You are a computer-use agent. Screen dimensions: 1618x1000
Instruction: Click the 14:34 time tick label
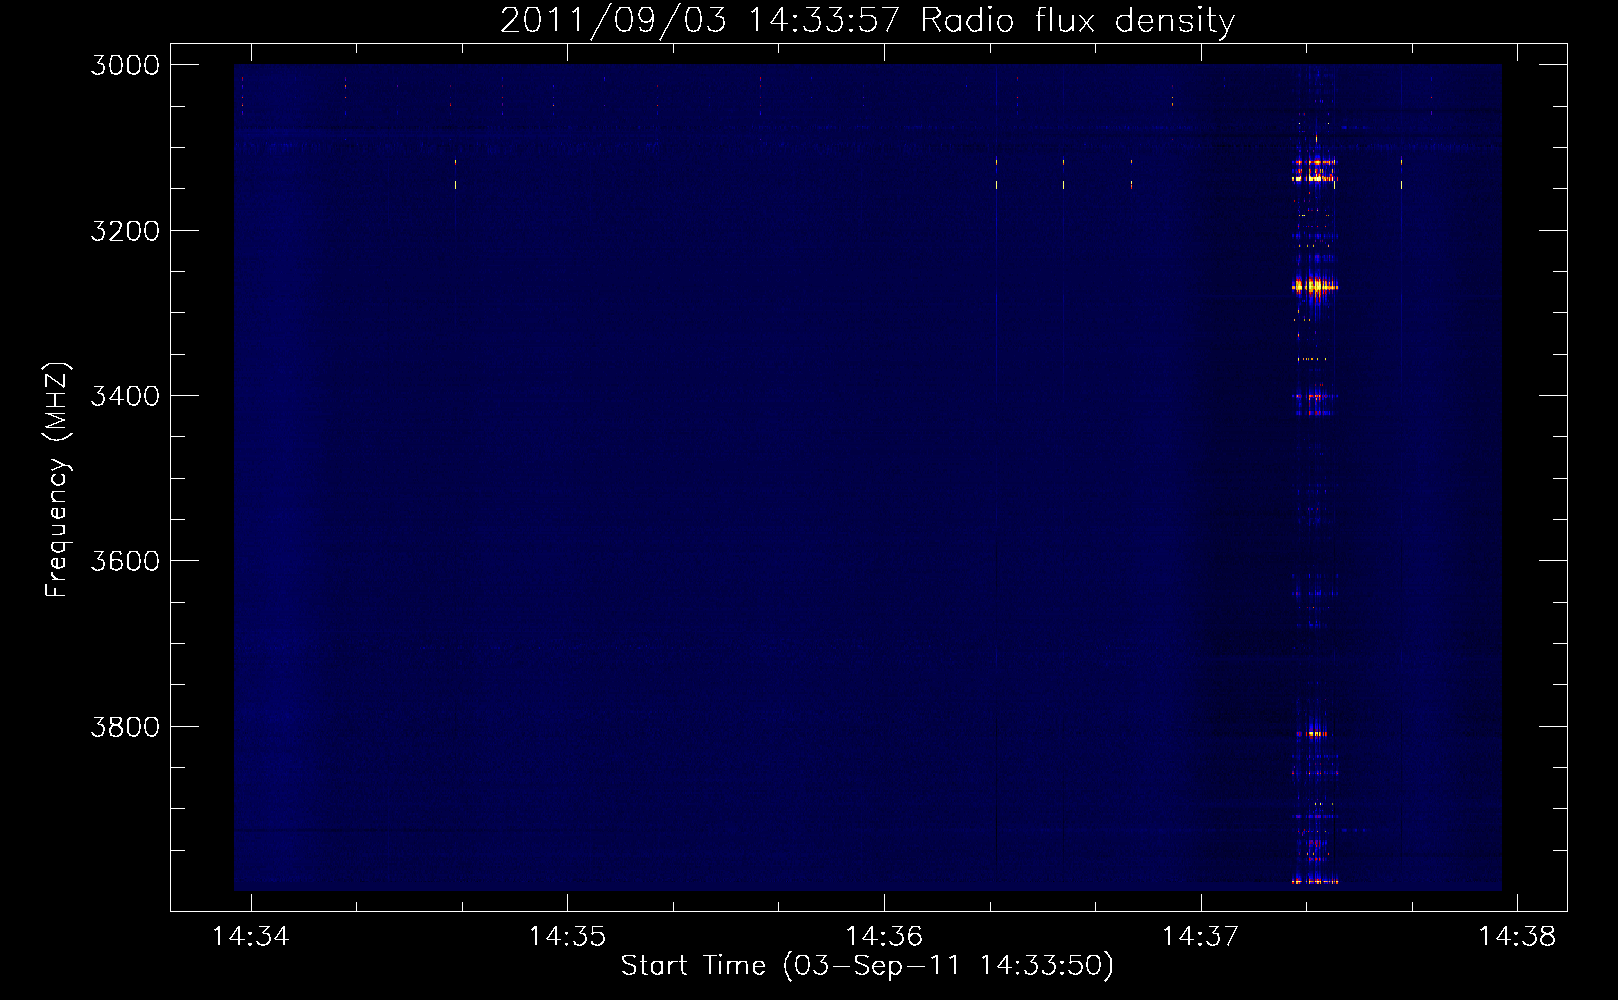click(251, 936)
